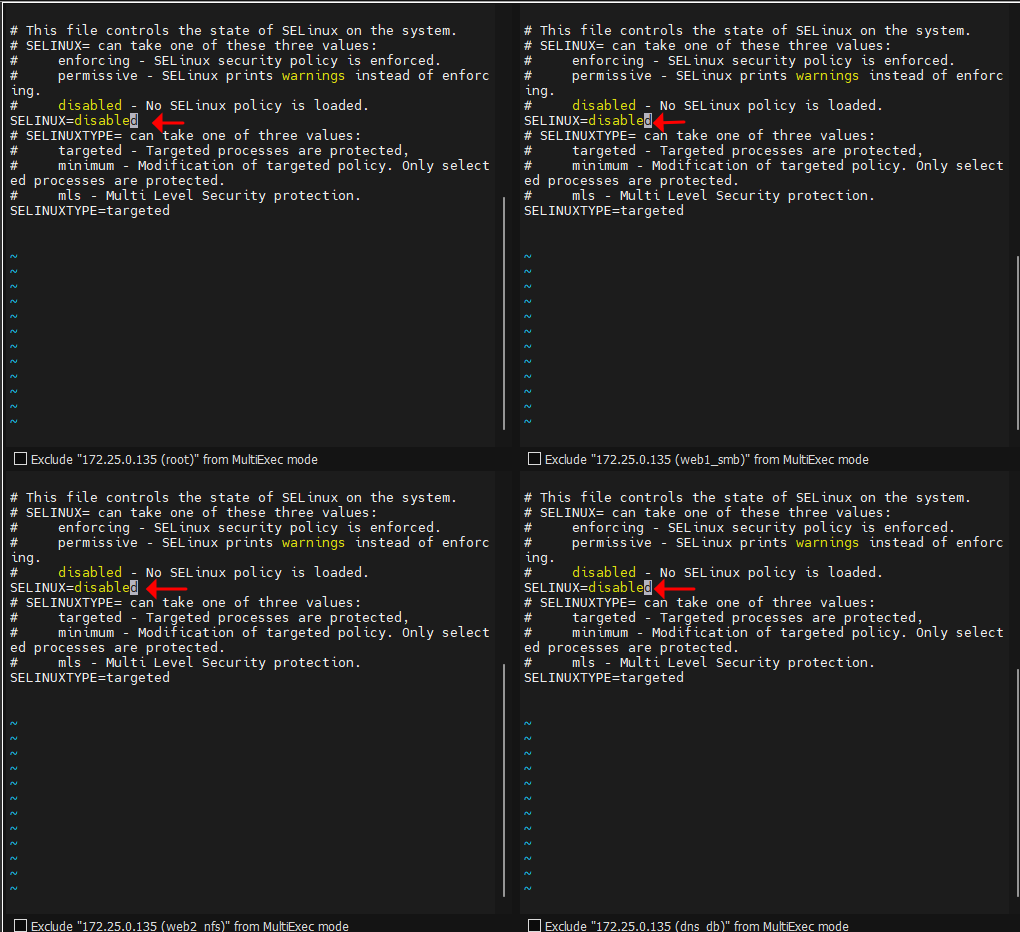Click 'enforcing - SELinux security policy' line in root pane
The height and width of the screenshot is (932, 1020).
coord(226,60)
